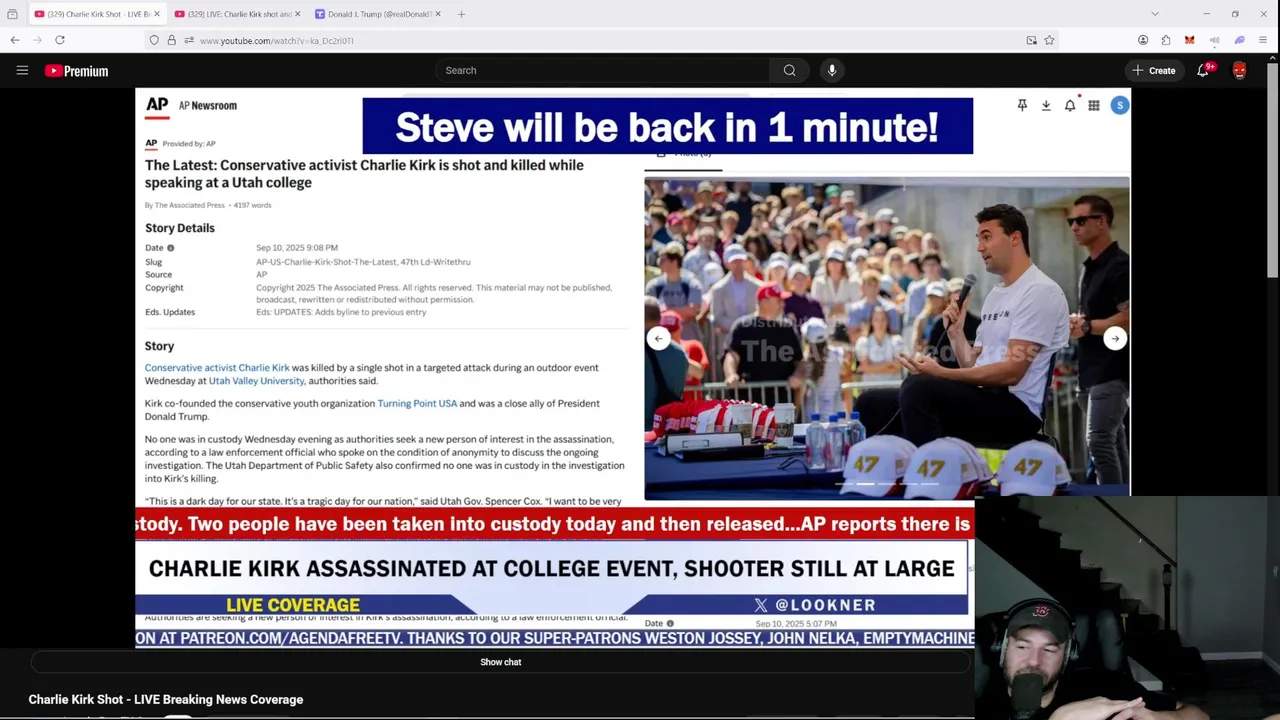Click the AP article headline 'The Latest: Conservative activist'
Viewport: 1280px width, 720px height.
pyautogui.click(x=364, y=173)
